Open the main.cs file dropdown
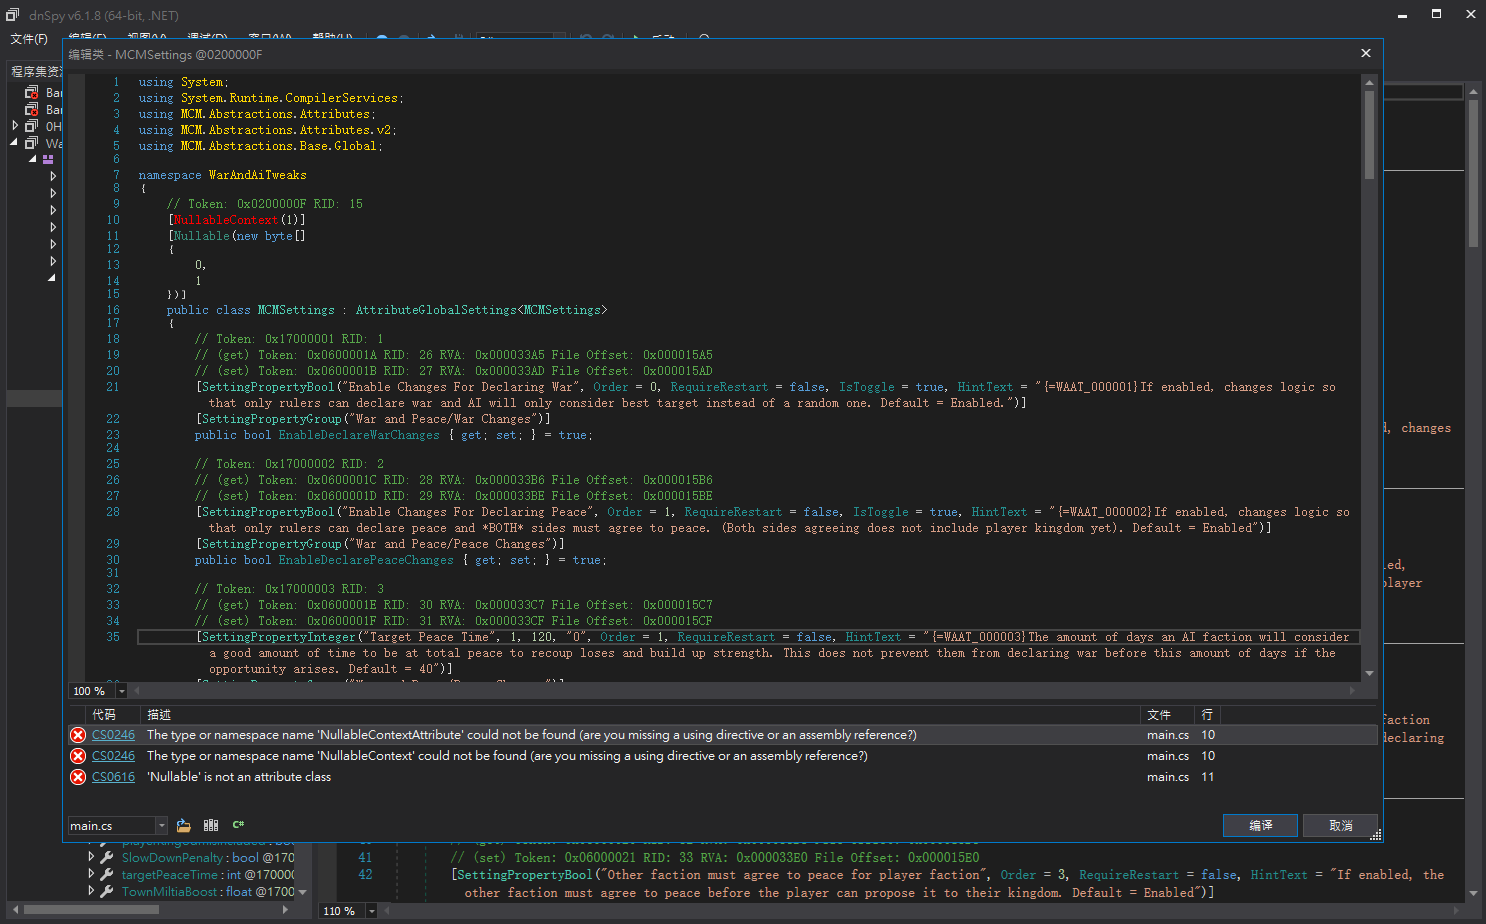Viewport: 1486px width, 924px height. coord(161,826)
